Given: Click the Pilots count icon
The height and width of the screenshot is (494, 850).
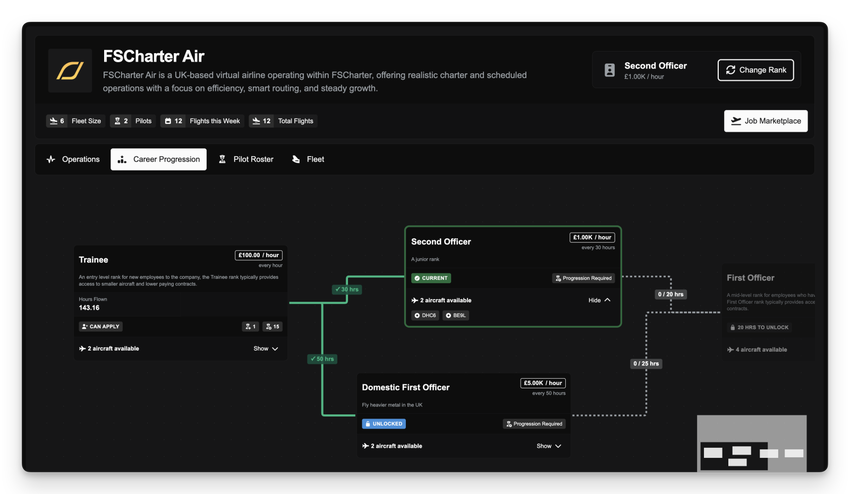Looking at the screenshot, I should (x=116, y=121).
